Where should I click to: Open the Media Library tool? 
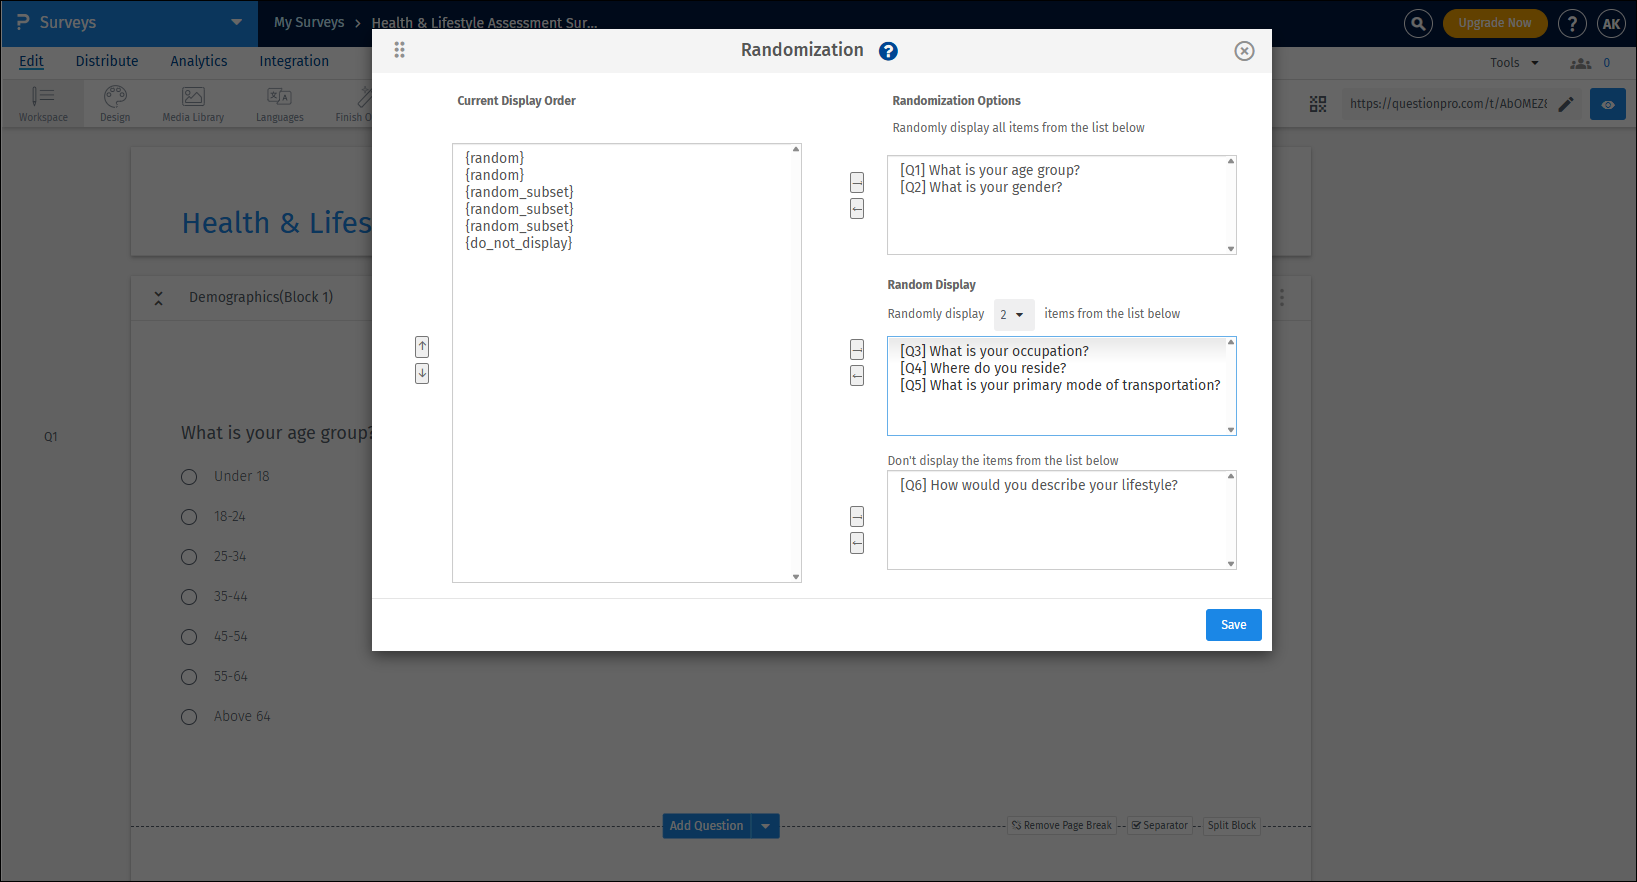(193, 104)
